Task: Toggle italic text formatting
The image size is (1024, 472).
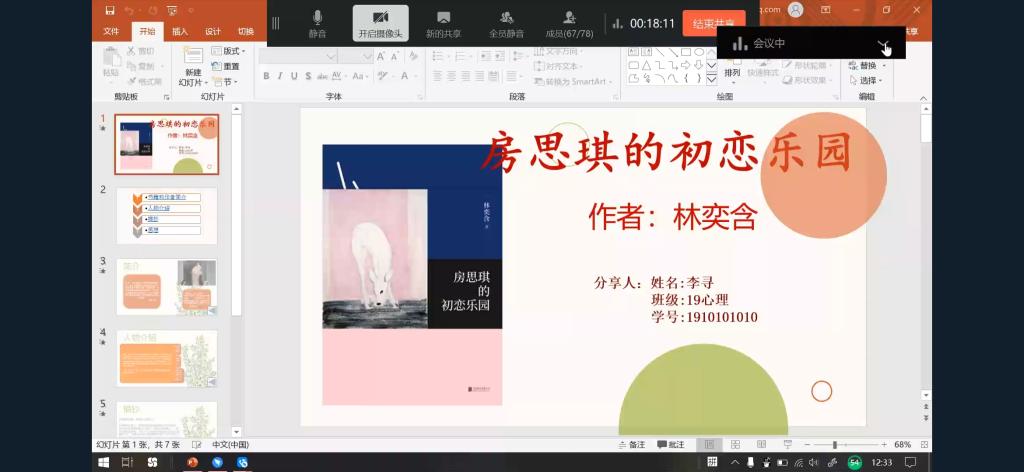Action: point(280,76)
